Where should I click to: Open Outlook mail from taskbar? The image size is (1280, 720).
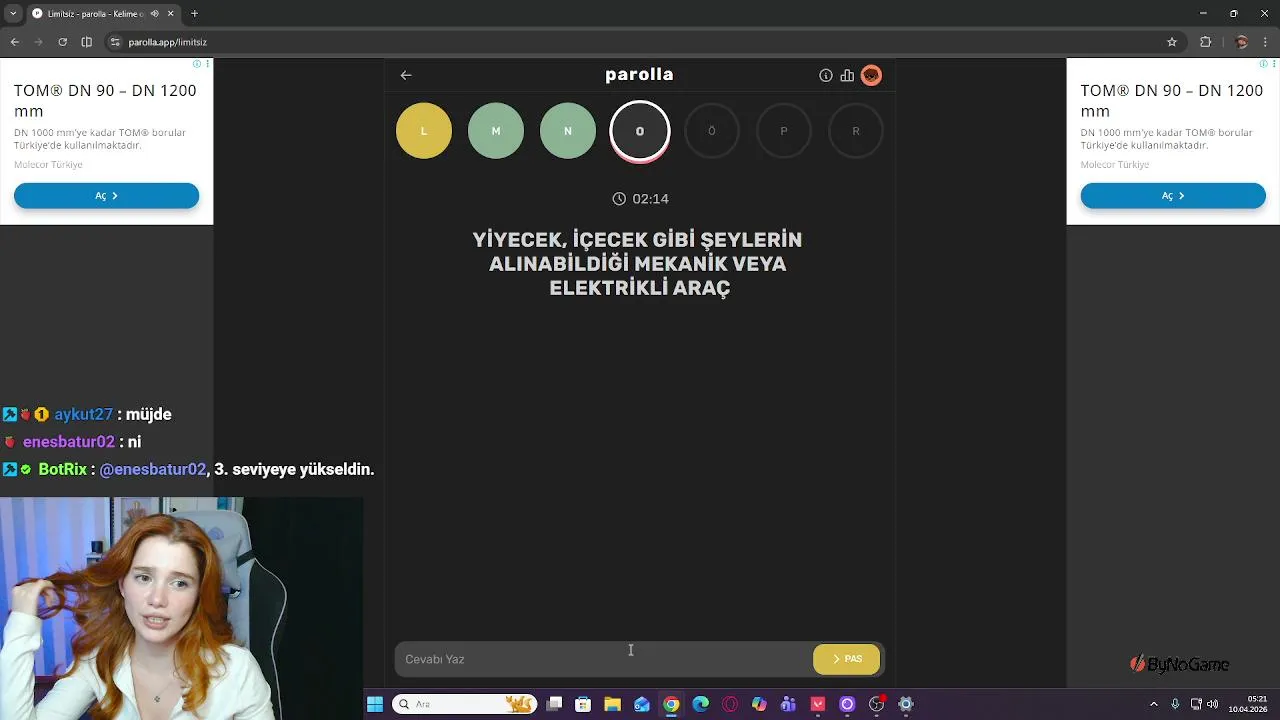point(642,705)
